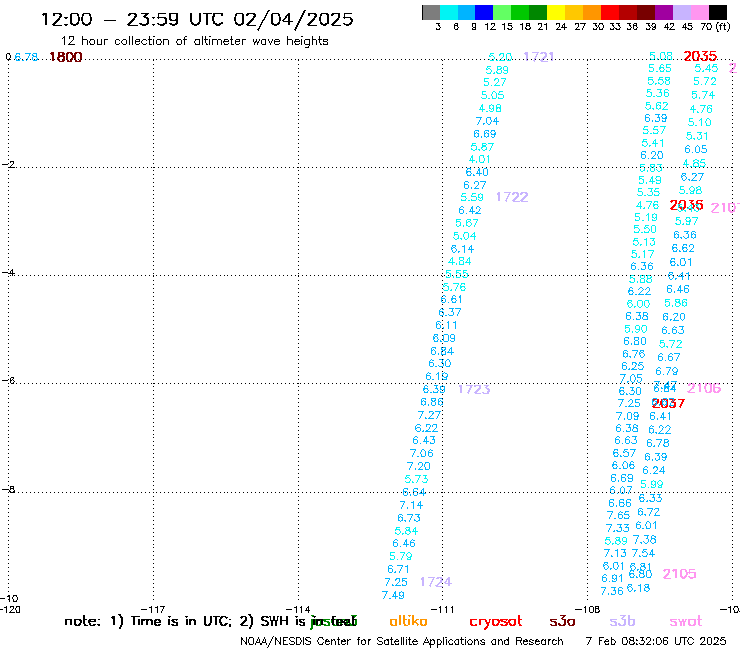Viewport: 740px width, 650px height.
Task: Click the wave height value '6.05'
Action: coord(696,150)
